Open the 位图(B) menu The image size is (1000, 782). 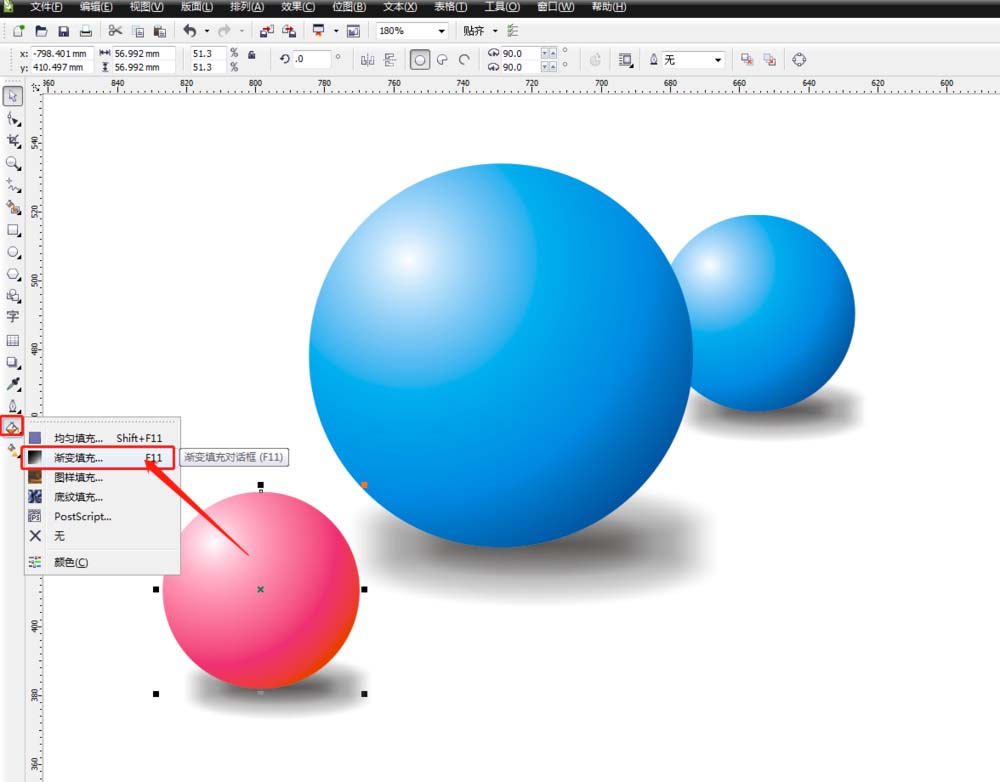click(x=349, y=7)
